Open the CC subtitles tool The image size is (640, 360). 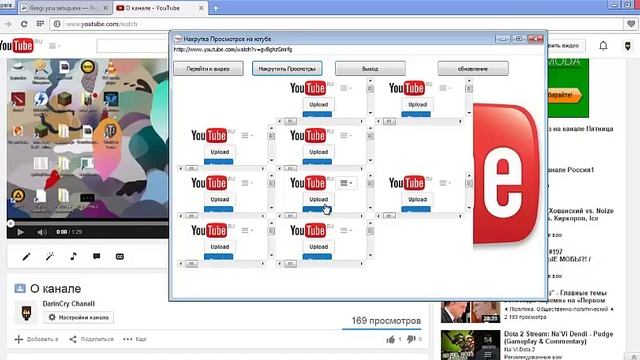[120, 256]
